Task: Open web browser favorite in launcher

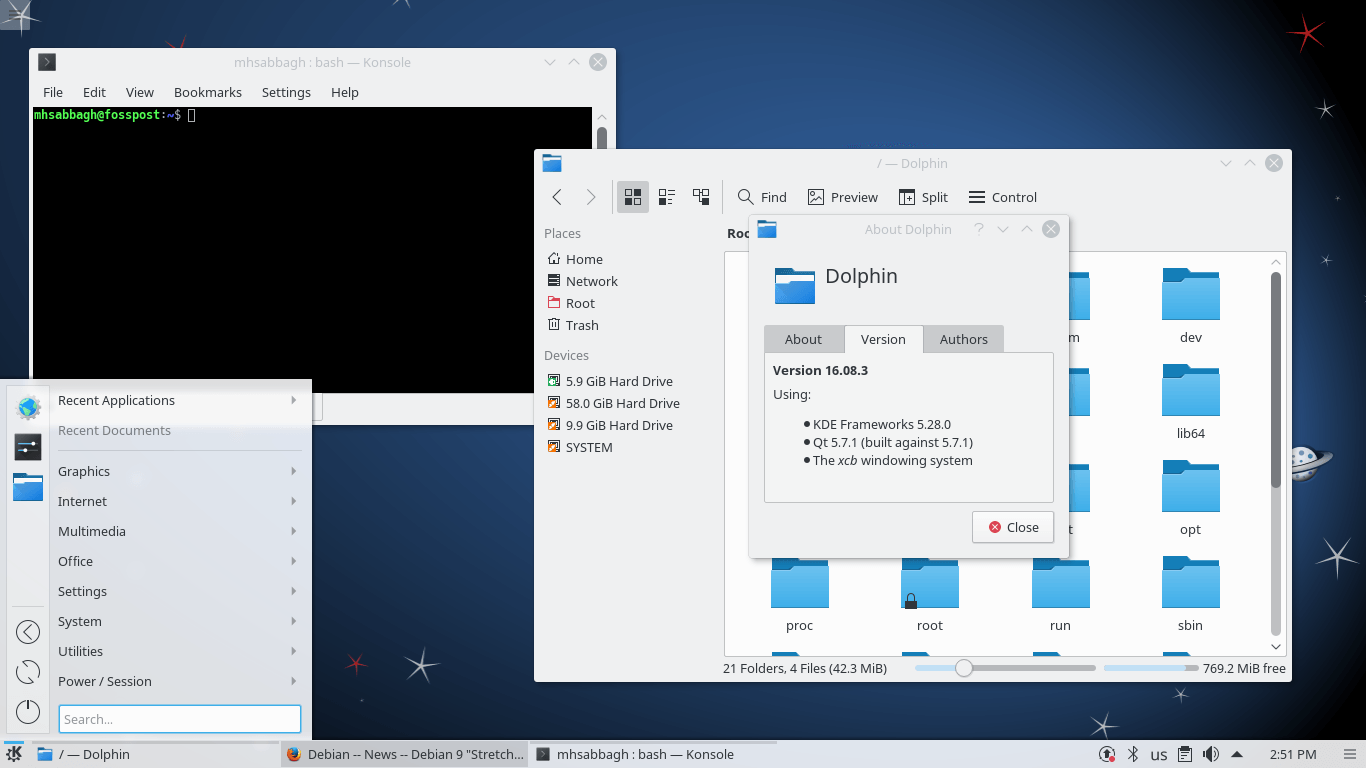Action: tap(28, 407)
